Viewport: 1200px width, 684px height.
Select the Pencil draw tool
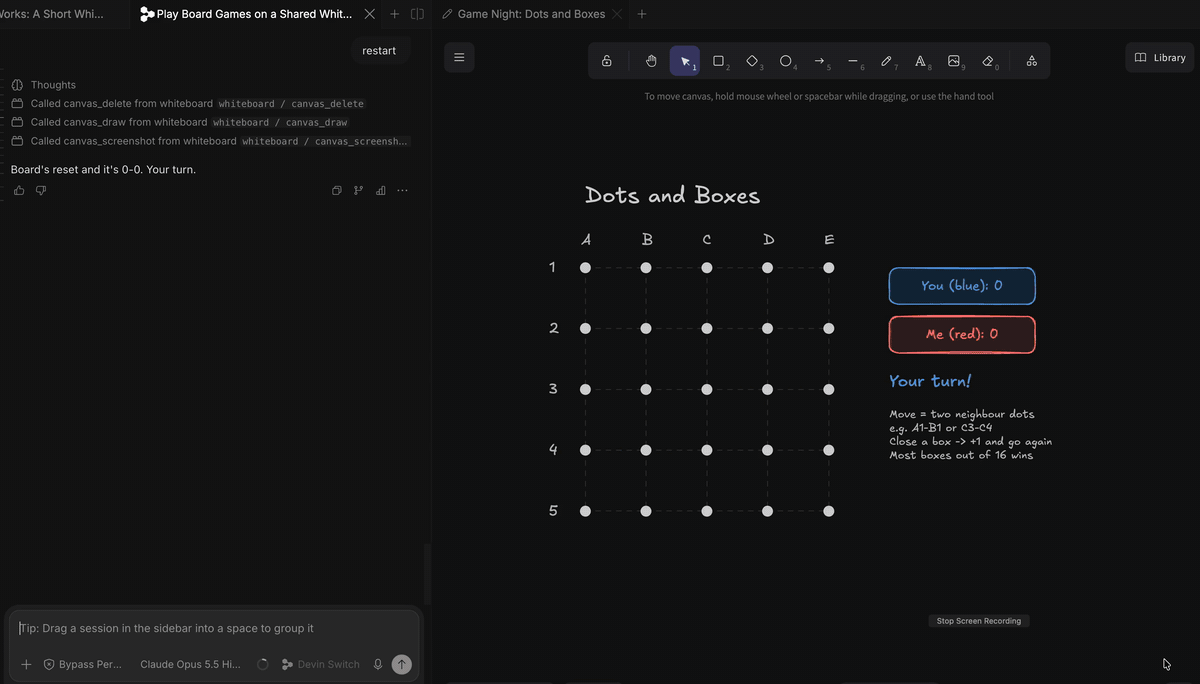point(886,61)
